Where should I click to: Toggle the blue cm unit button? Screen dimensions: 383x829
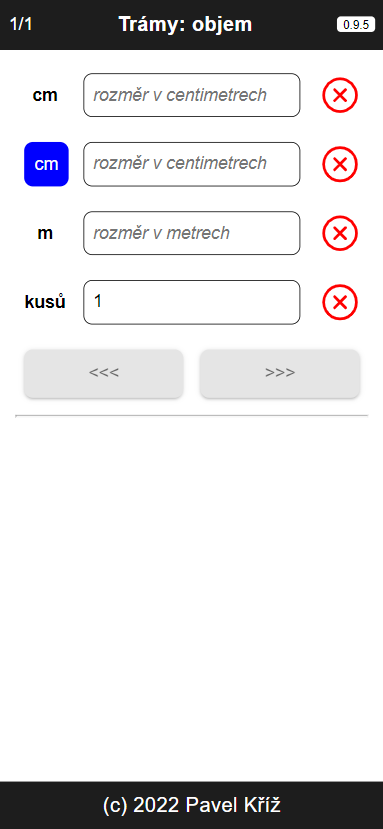pos(46,164)
